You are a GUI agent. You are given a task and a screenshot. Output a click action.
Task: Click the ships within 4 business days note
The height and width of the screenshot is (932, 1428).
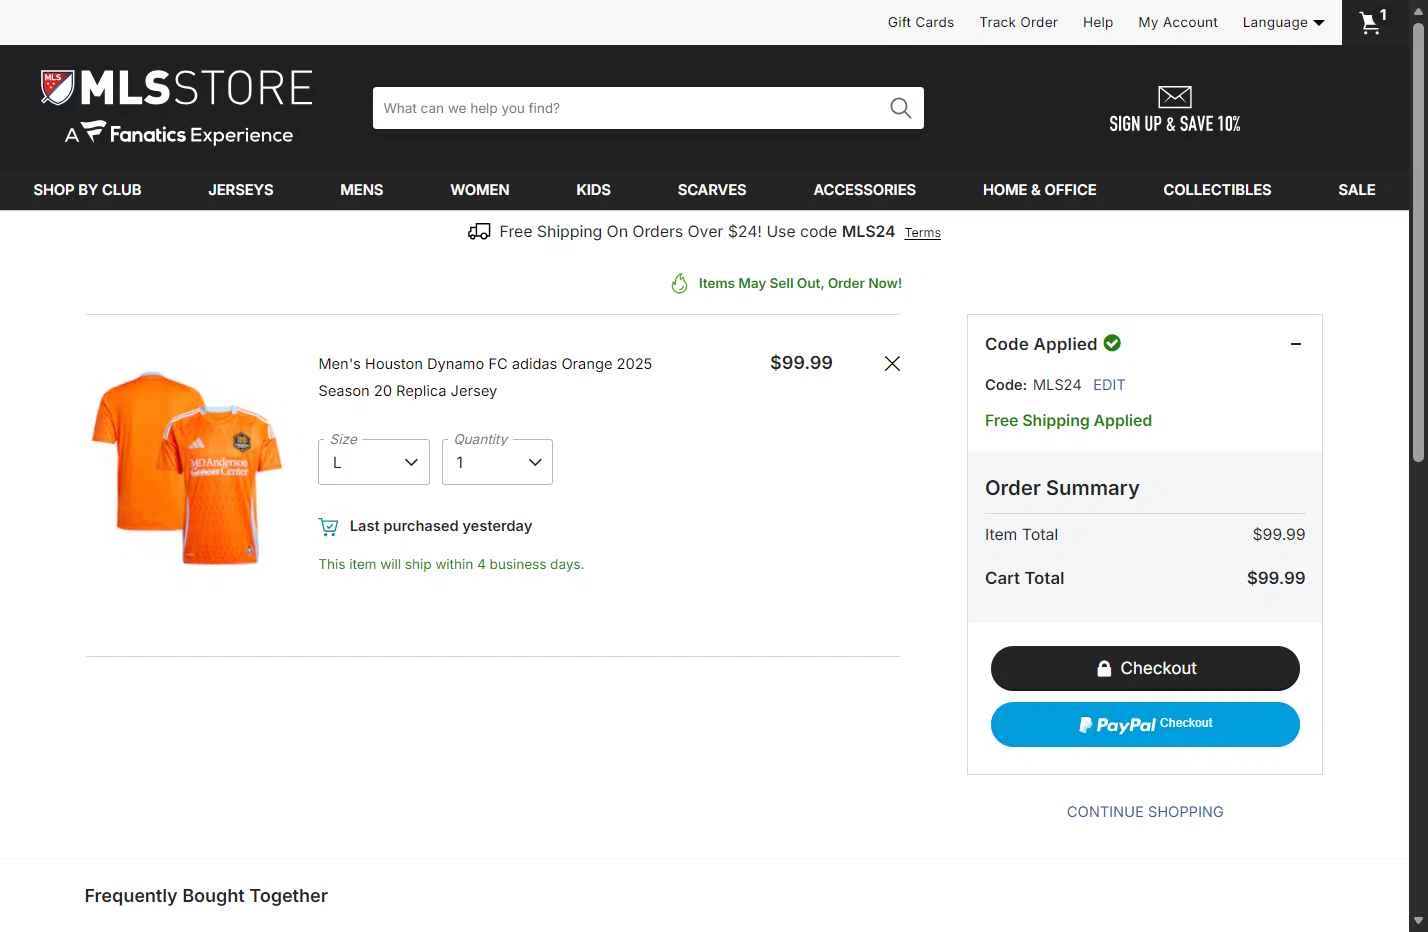click(451, 564)
